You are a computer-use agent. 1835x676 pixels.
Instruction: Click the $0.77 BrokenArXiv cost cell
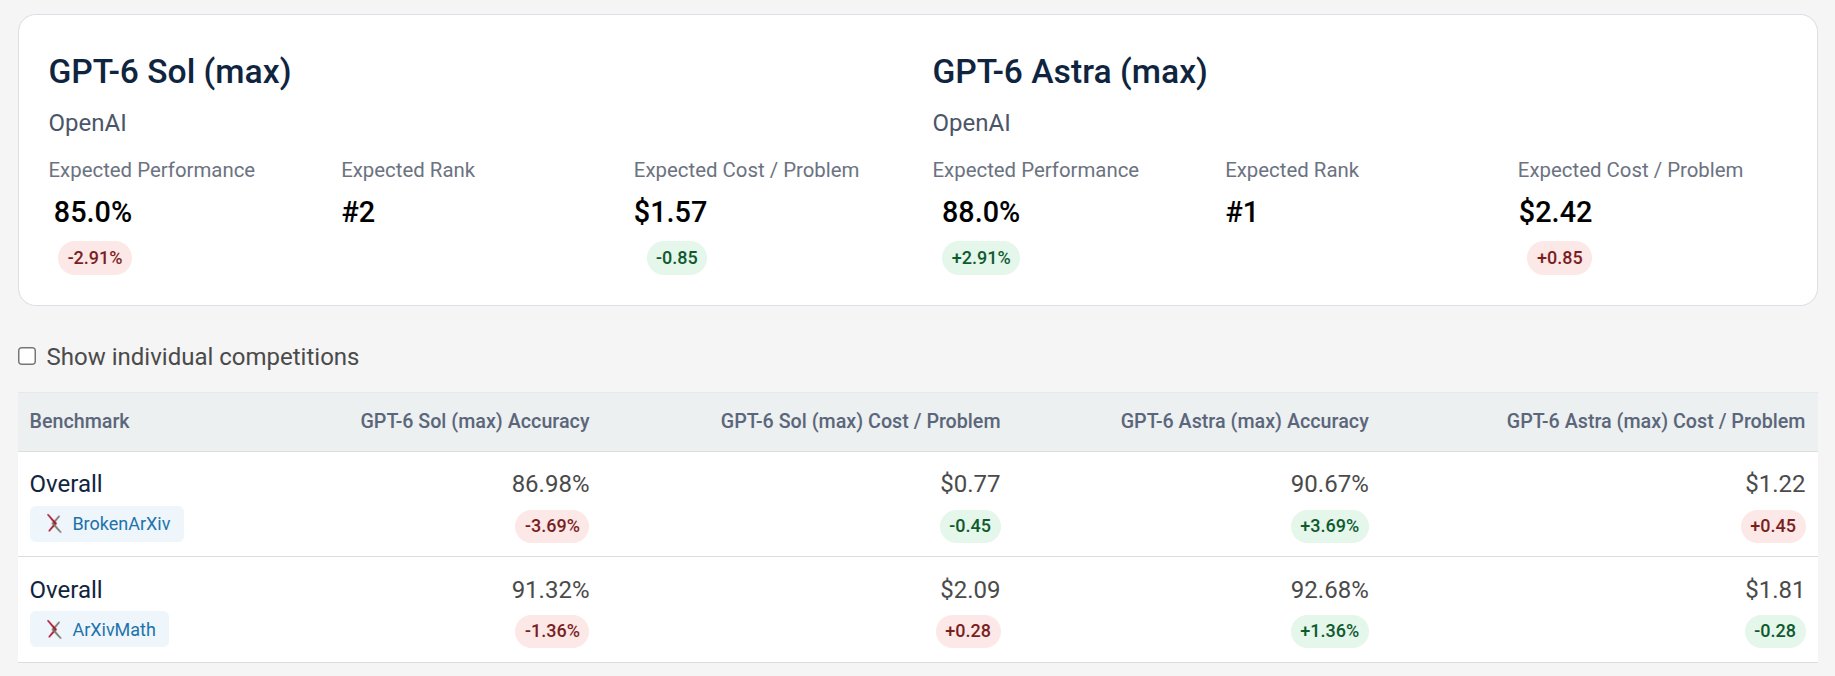click(x=970, y=484)
